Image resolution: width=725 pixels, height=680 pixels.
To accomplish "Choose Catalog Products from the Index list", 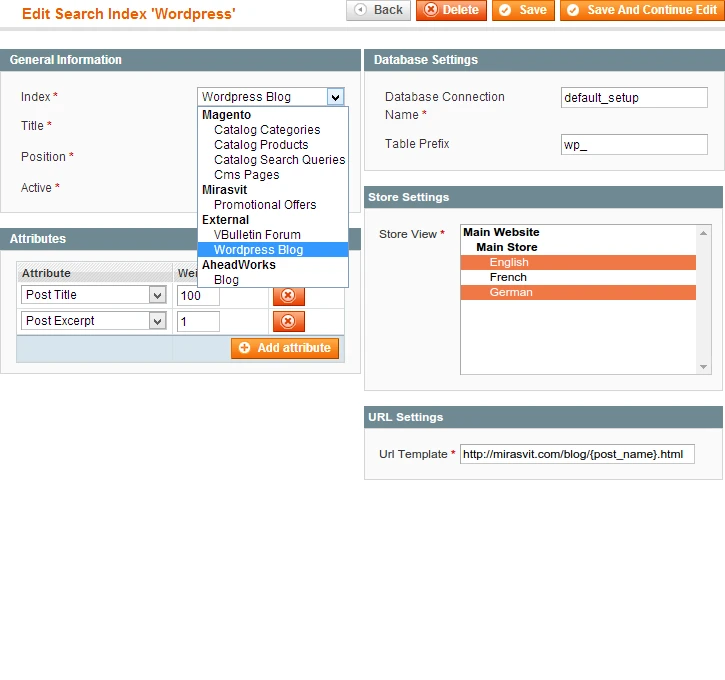I will click(x=260, y=145).
